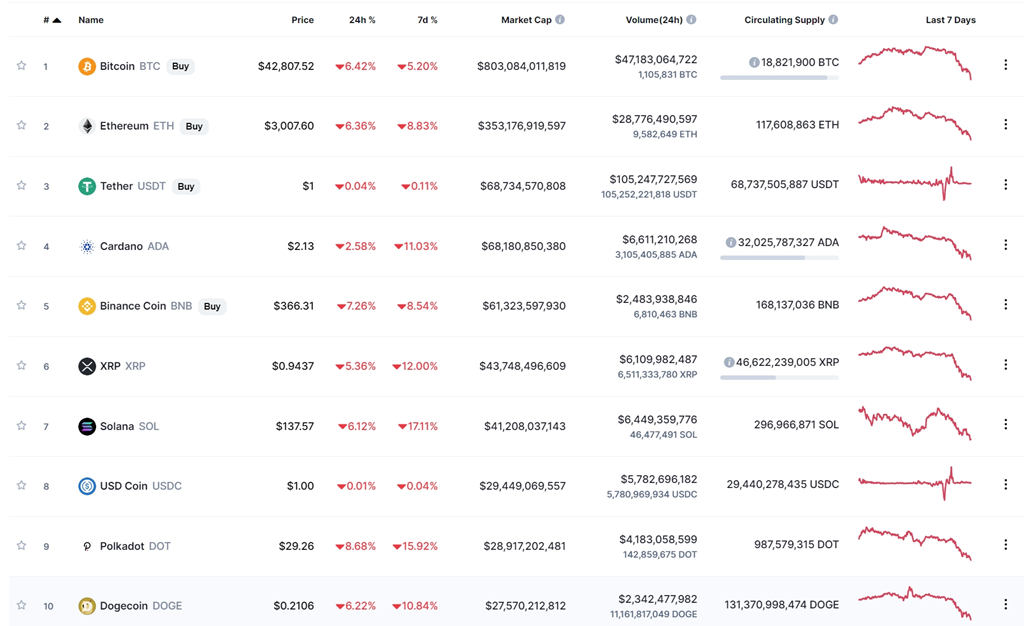Click Circulating Supply header info icon

pyautogui.click(x=833, y=20)
